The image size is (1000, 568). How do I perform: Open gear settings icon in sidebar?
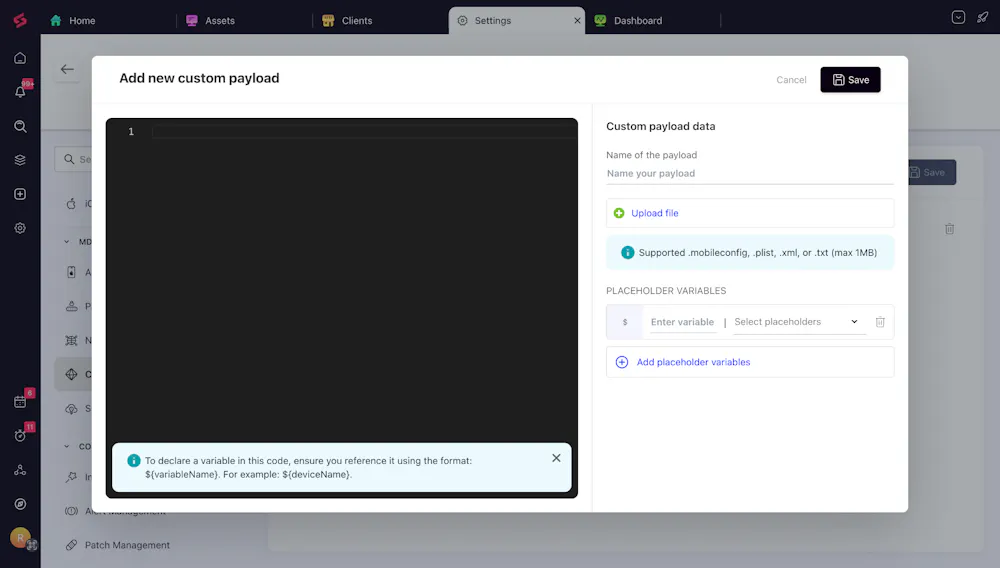[x=20, y=228]
